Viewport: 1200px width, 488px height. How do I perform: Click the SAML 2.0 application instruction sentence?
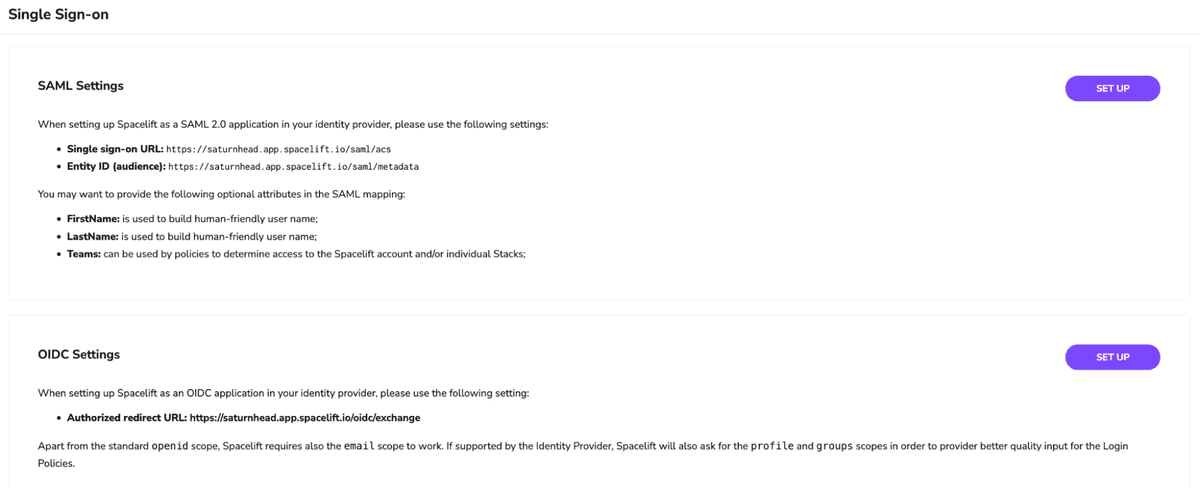(x=293, y=125)
